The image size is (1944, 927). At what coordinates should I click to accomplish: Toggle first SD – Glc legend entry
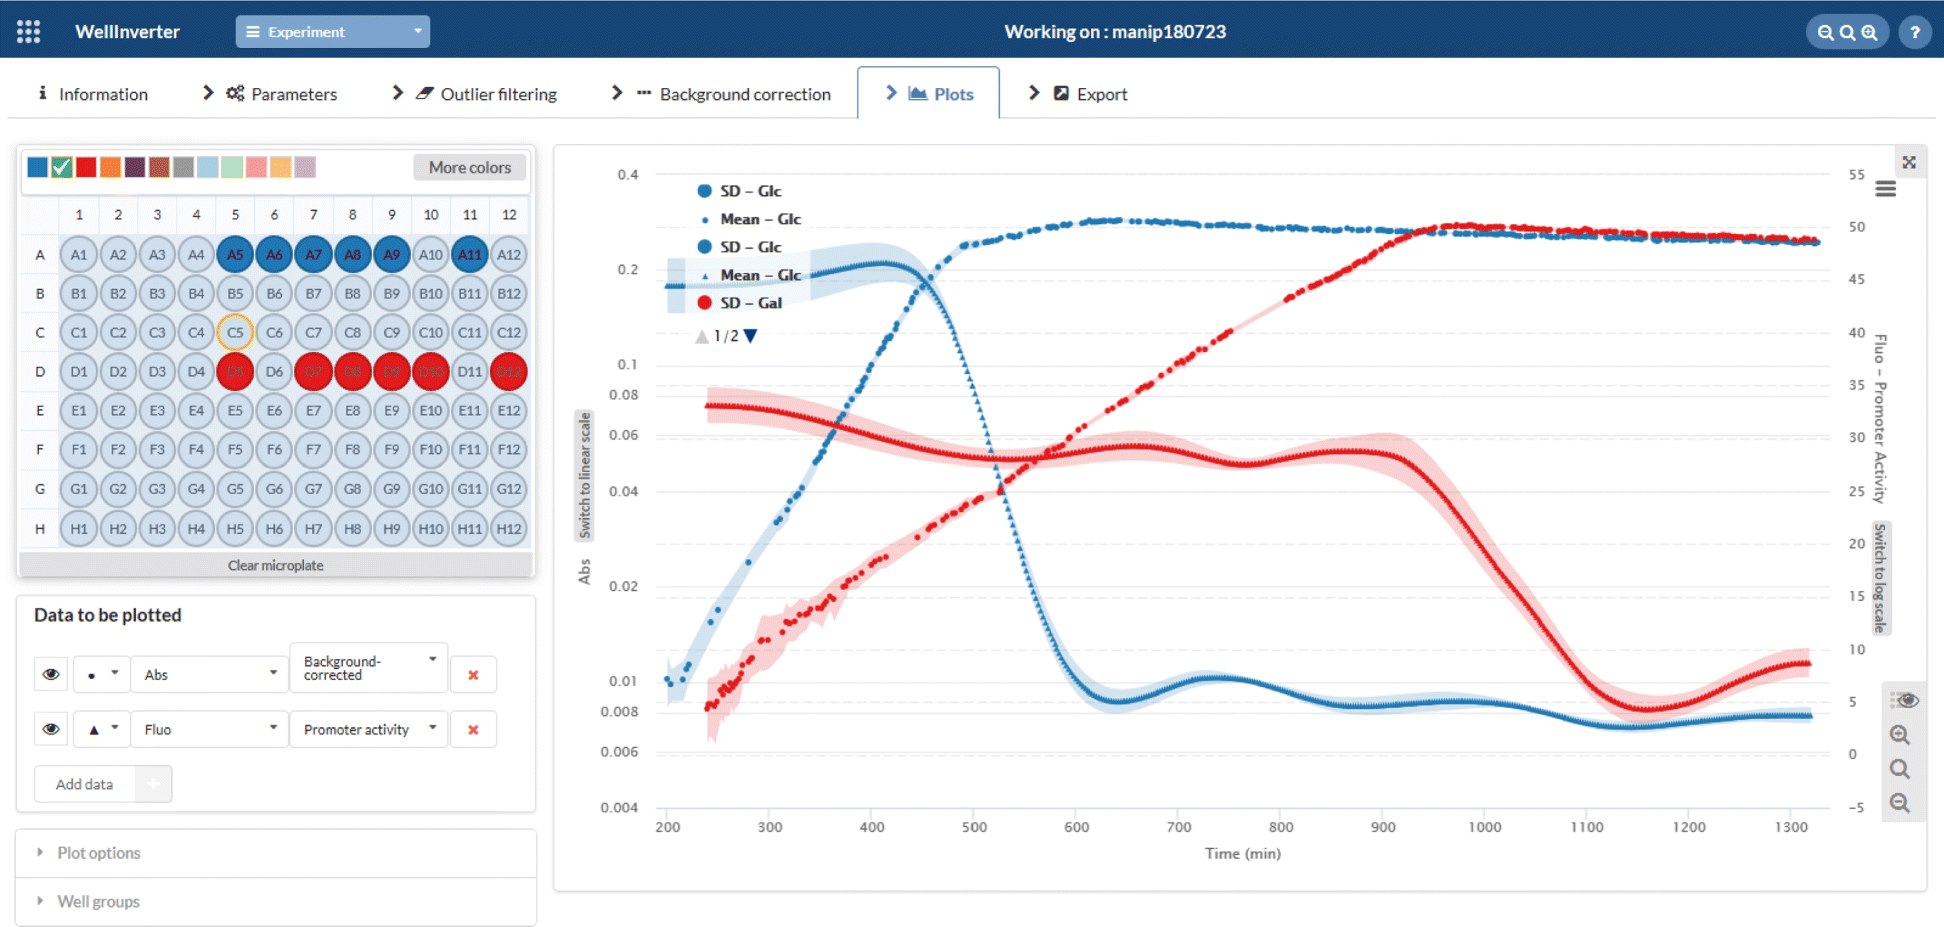coord(740,191)
